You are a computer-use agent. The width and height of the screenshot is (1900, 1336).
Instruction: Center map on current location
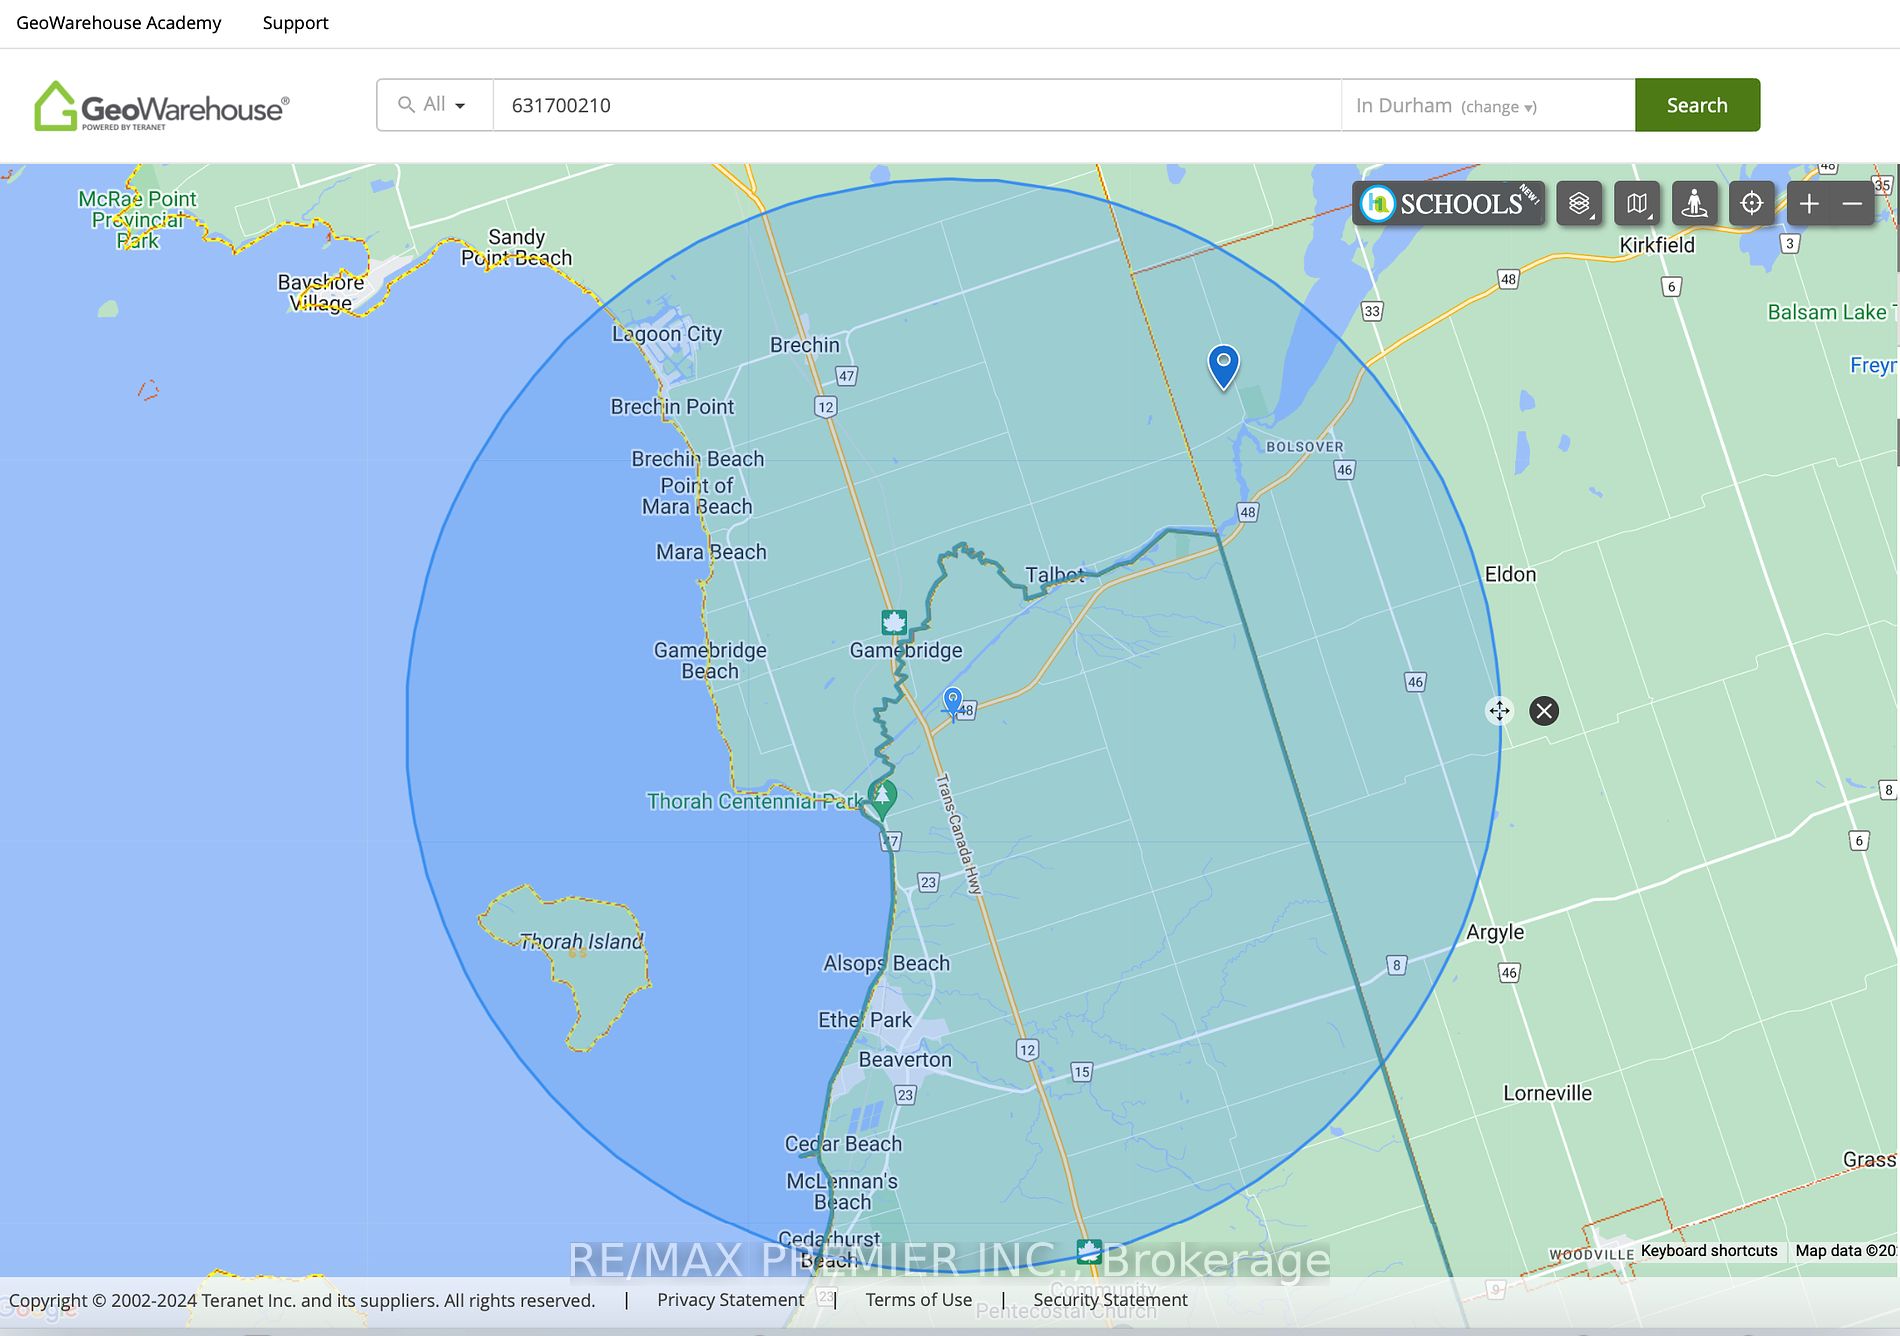[1751, 204]
